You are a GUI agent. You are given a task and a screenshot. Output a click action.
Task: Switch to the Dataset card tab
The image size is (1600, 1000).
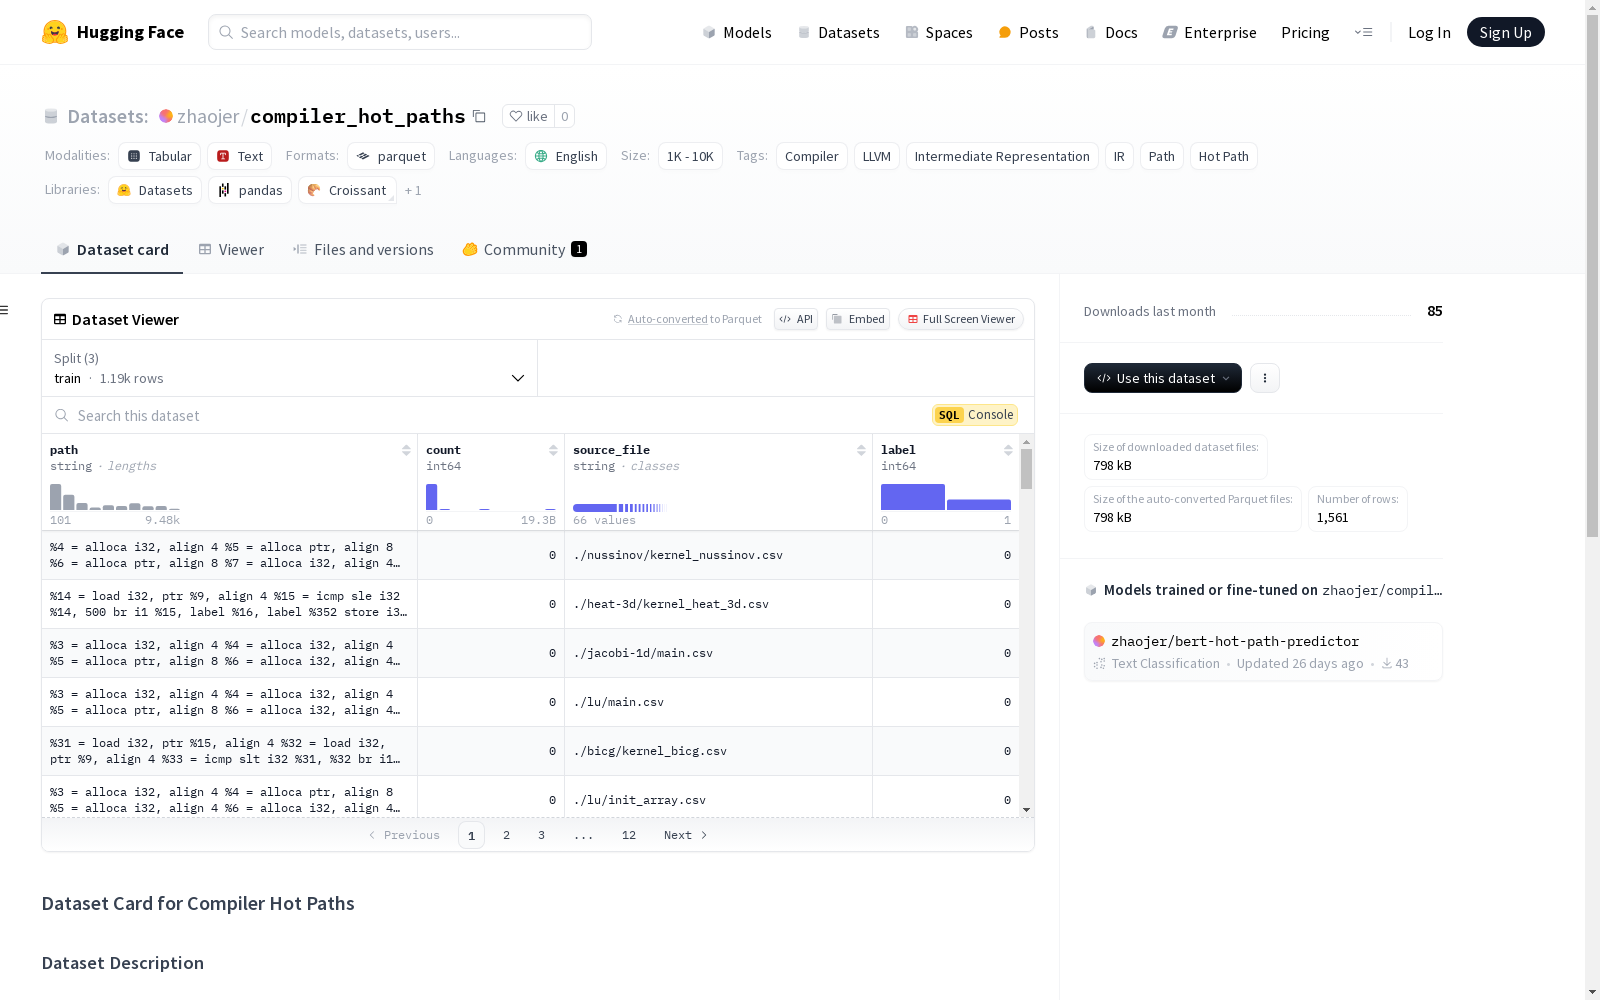[112, 250]
